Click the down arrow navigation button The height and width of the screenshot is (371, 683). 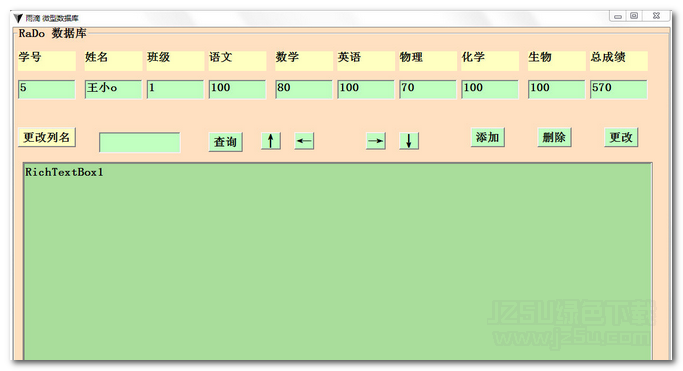pyautogui.click(x=409, y=141)
